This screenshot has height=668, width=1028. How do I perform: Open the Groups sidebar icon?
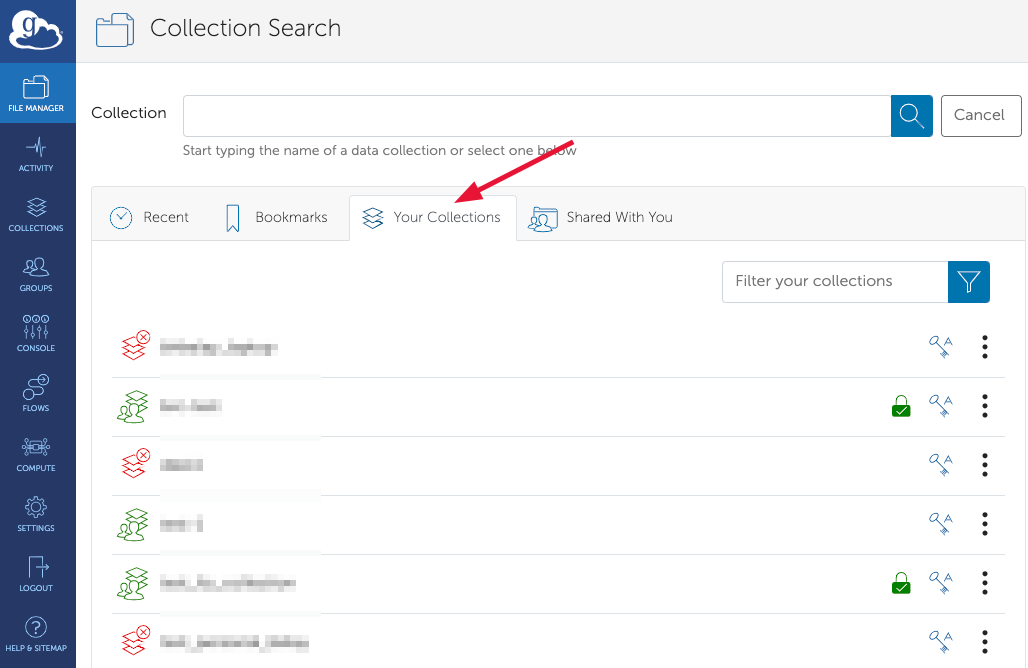pos(37,273)
